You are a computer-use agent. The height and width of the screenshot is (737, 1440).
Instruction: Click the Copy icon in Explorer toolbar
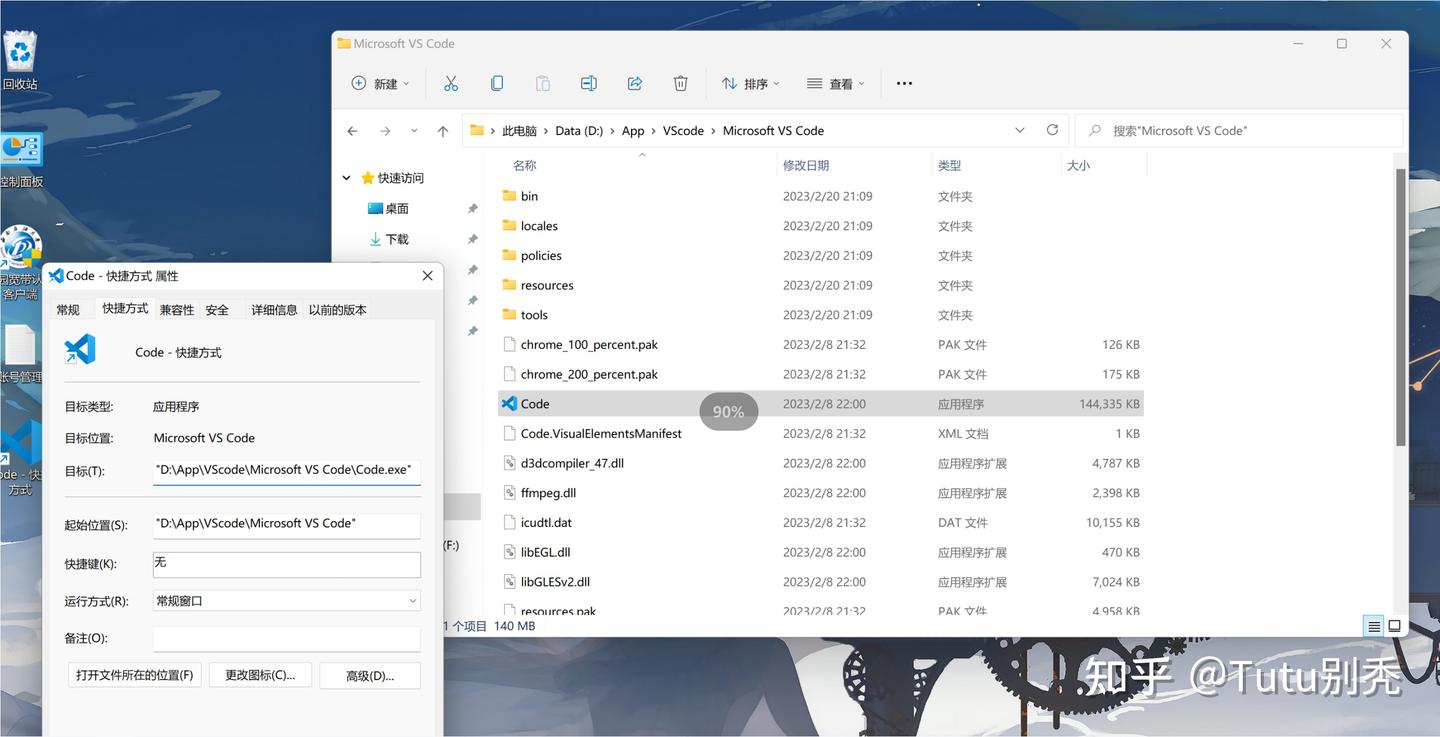[x=497, y=83]
